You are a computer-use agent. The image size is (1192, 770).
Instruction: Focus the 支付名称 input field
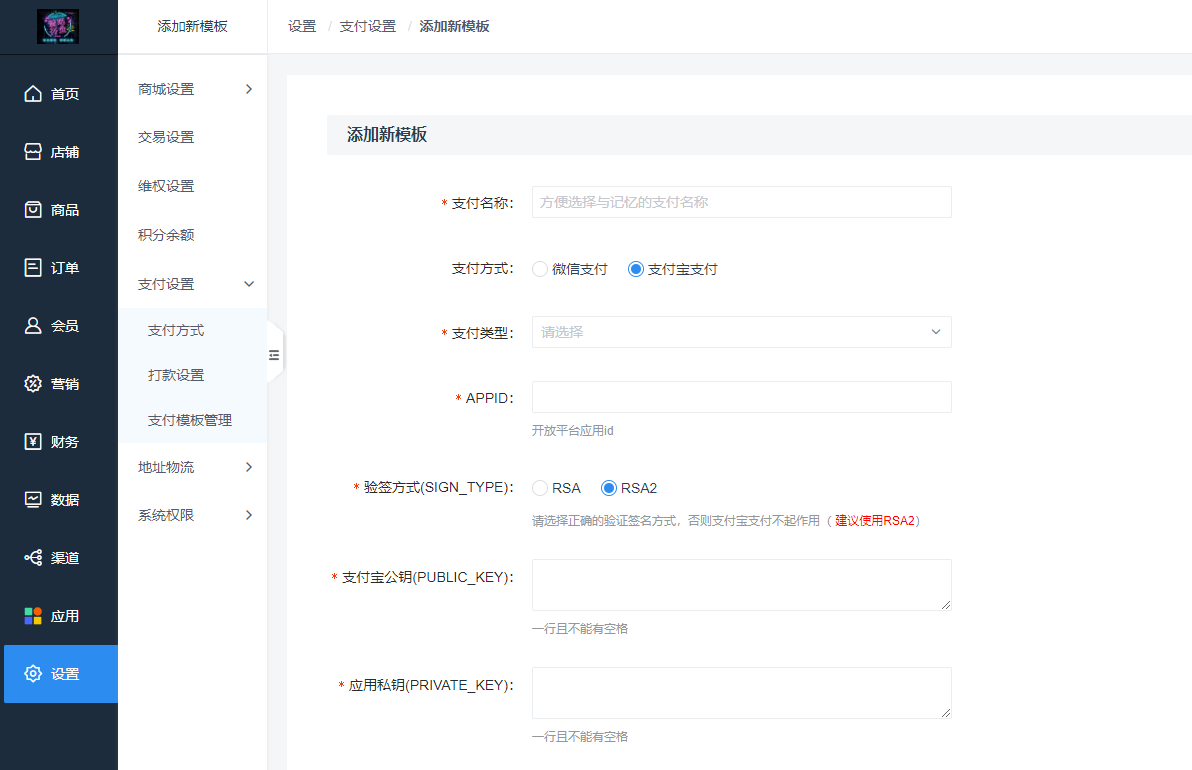pos(741,202)
